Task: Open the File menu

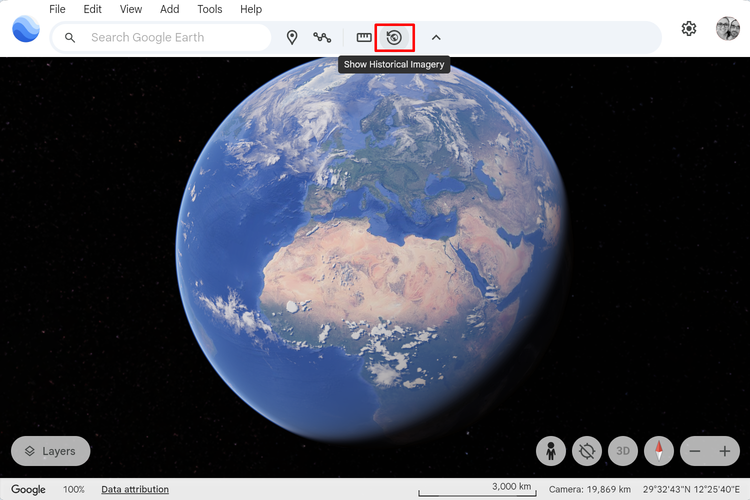Action: [x=57, y=9]
